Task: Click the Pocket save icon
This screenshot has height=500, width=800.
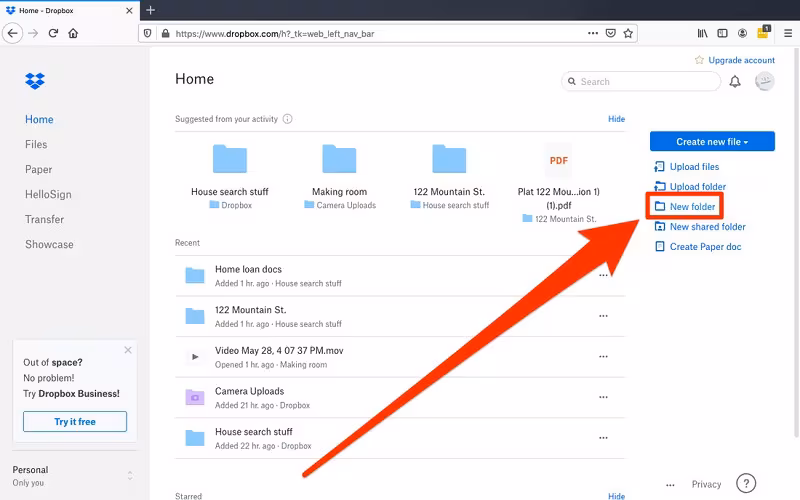Action: [610, 33]
